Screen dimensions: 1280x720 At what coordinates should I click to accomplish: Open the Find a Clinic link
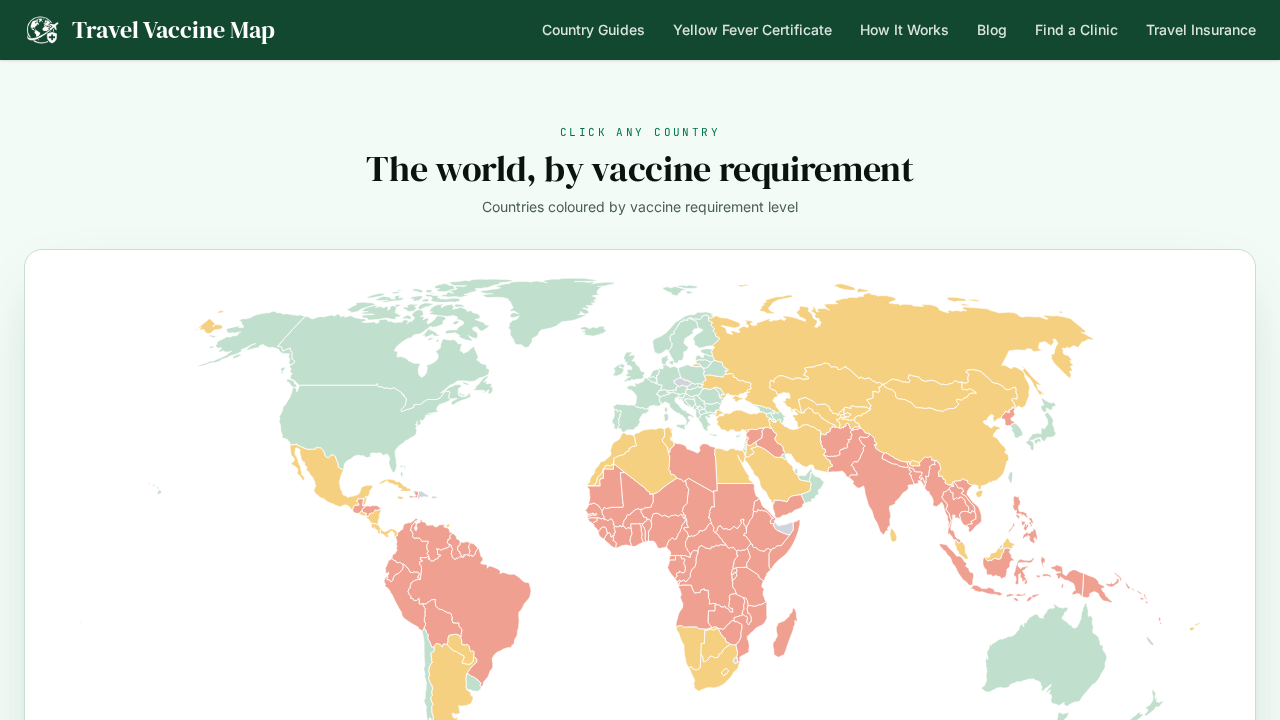[1076, 30]
